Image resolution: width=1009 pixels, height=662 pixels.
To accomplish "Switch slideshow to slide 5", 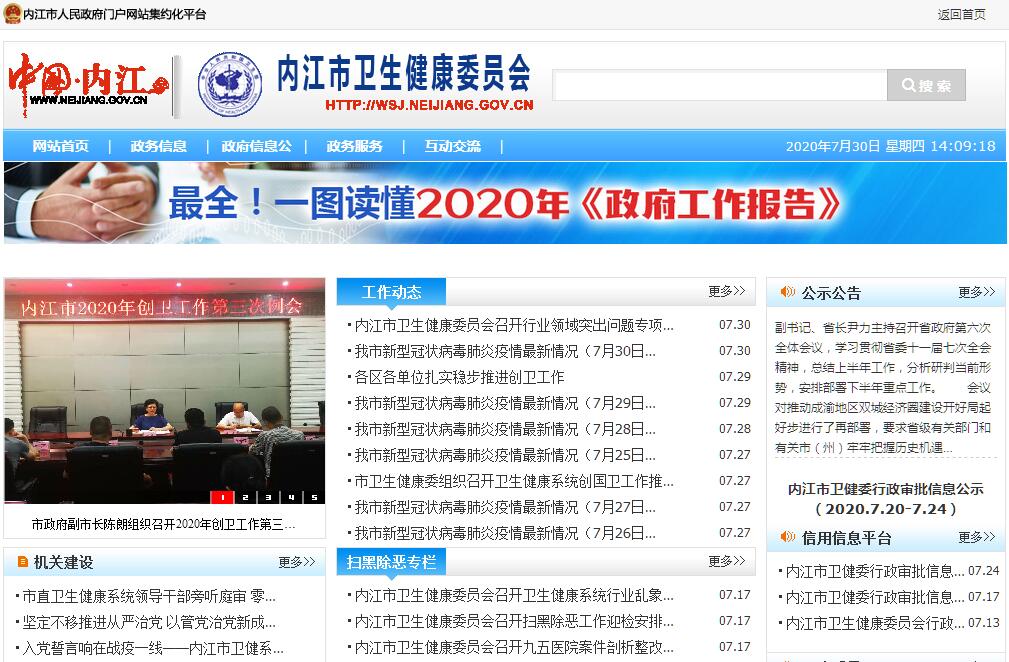I will [314, 497].
